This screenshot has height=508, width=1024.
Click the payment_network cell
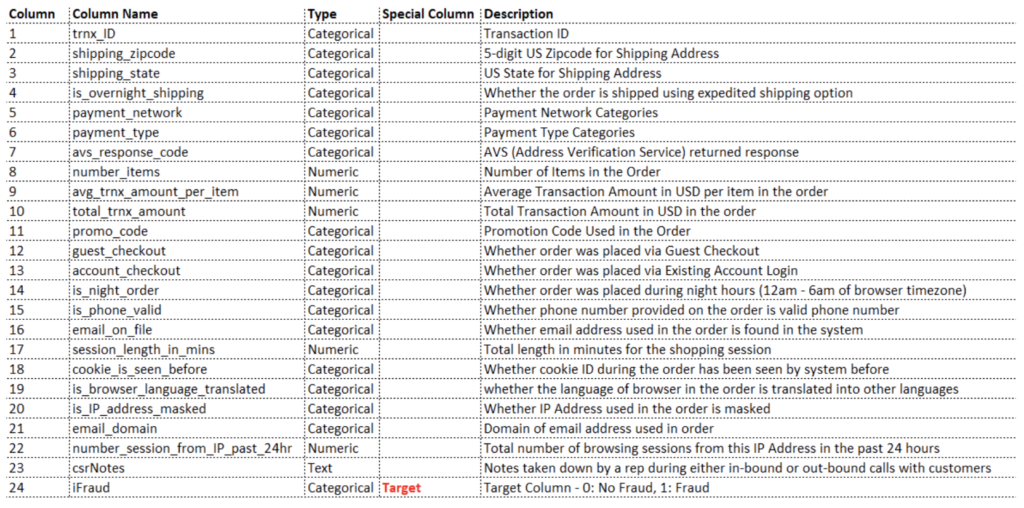coord(187,112)
